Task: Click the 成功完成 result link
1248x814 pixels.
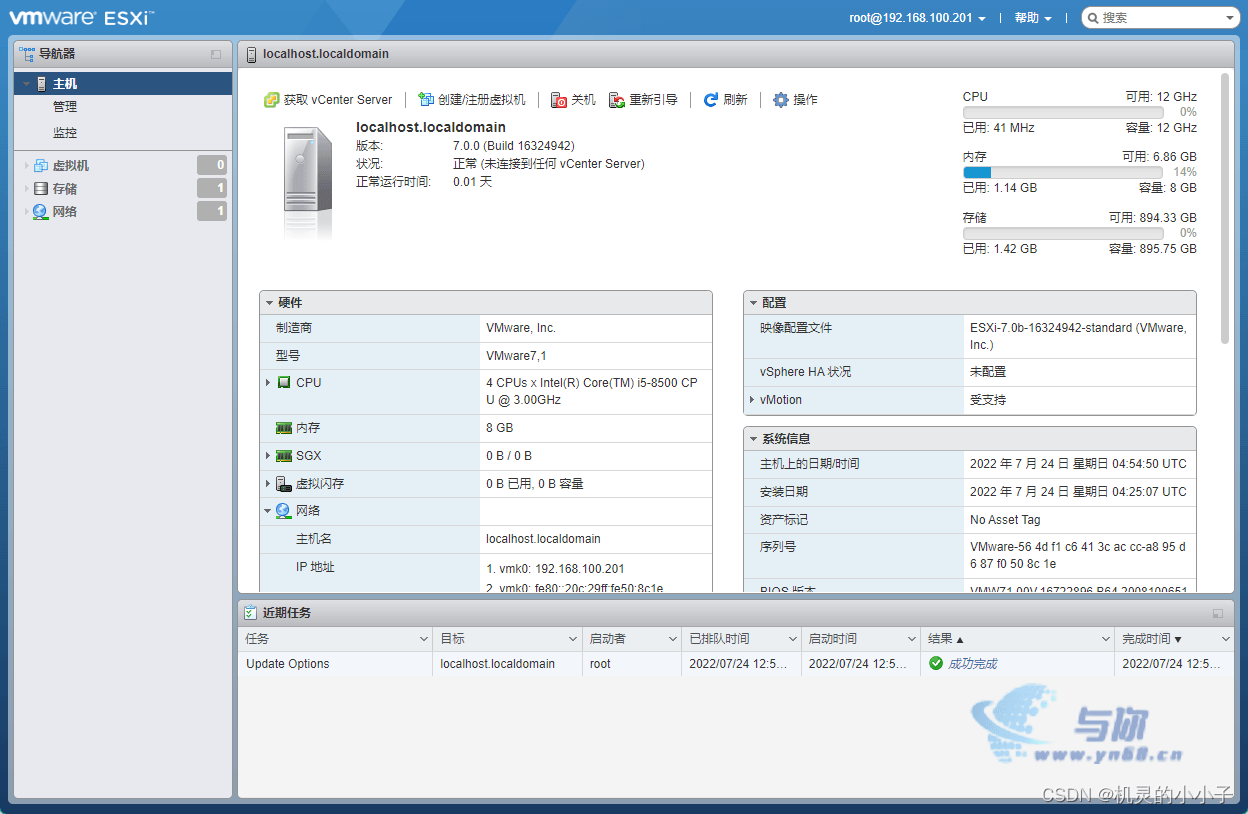Action: point(972,664)
